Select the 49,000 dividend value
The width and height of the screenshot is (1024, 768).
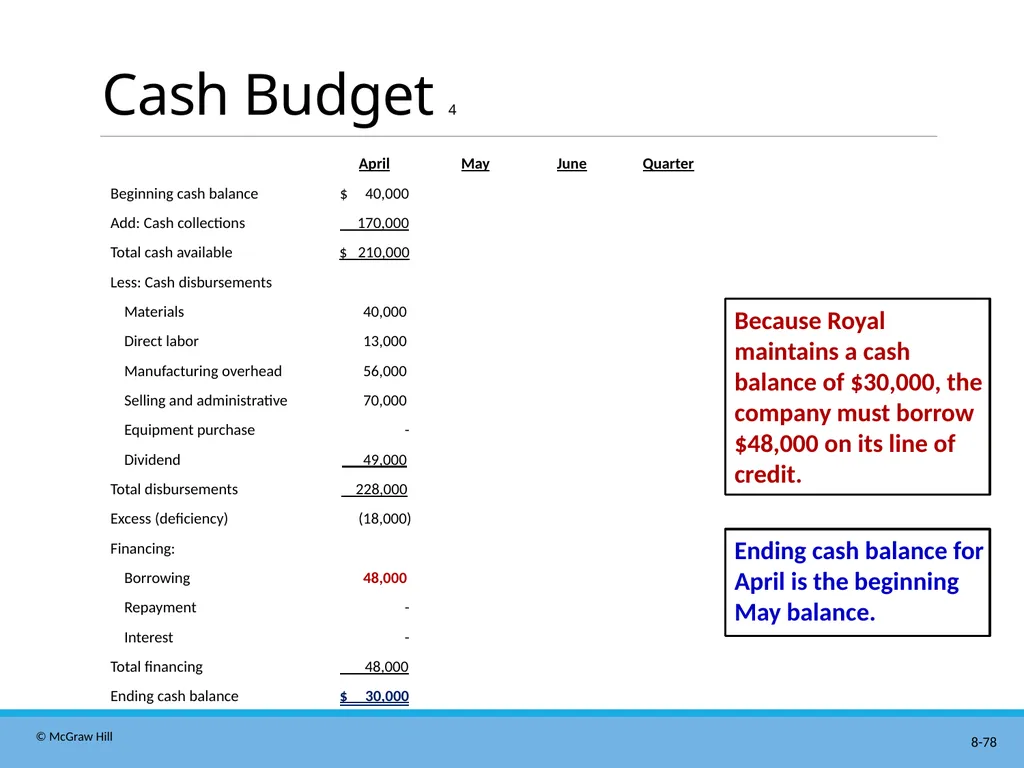point(385,460)
